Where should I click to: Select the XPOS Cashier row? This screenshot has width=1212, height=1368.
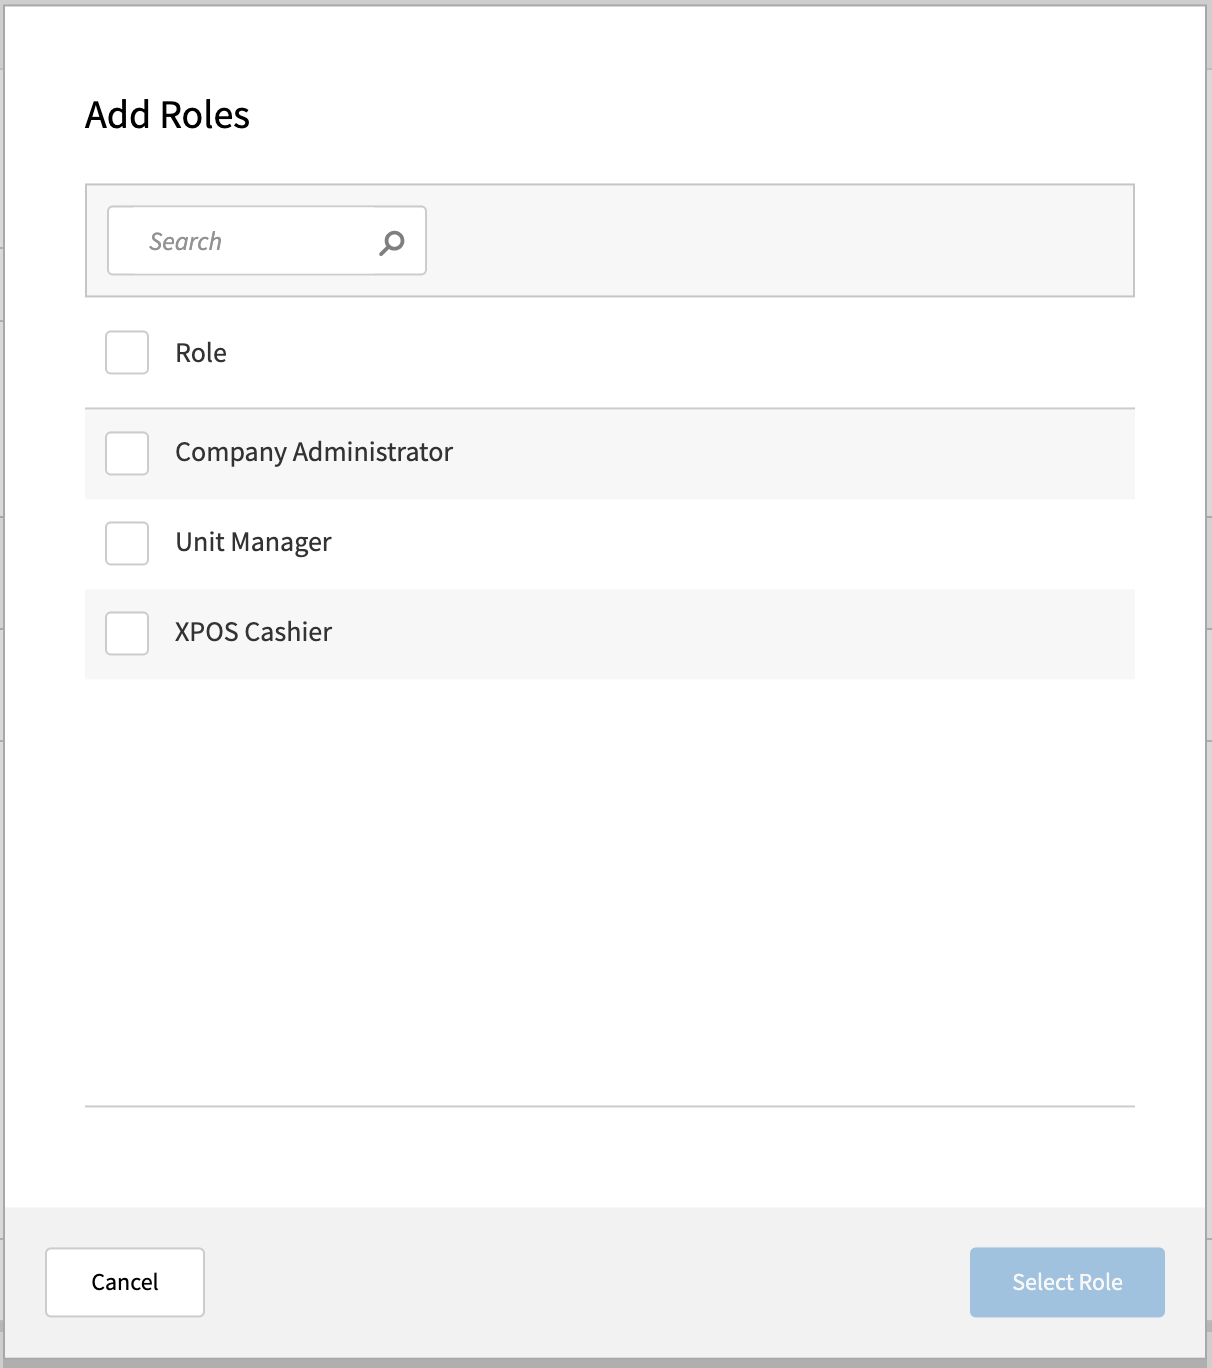tap(600, 633)
